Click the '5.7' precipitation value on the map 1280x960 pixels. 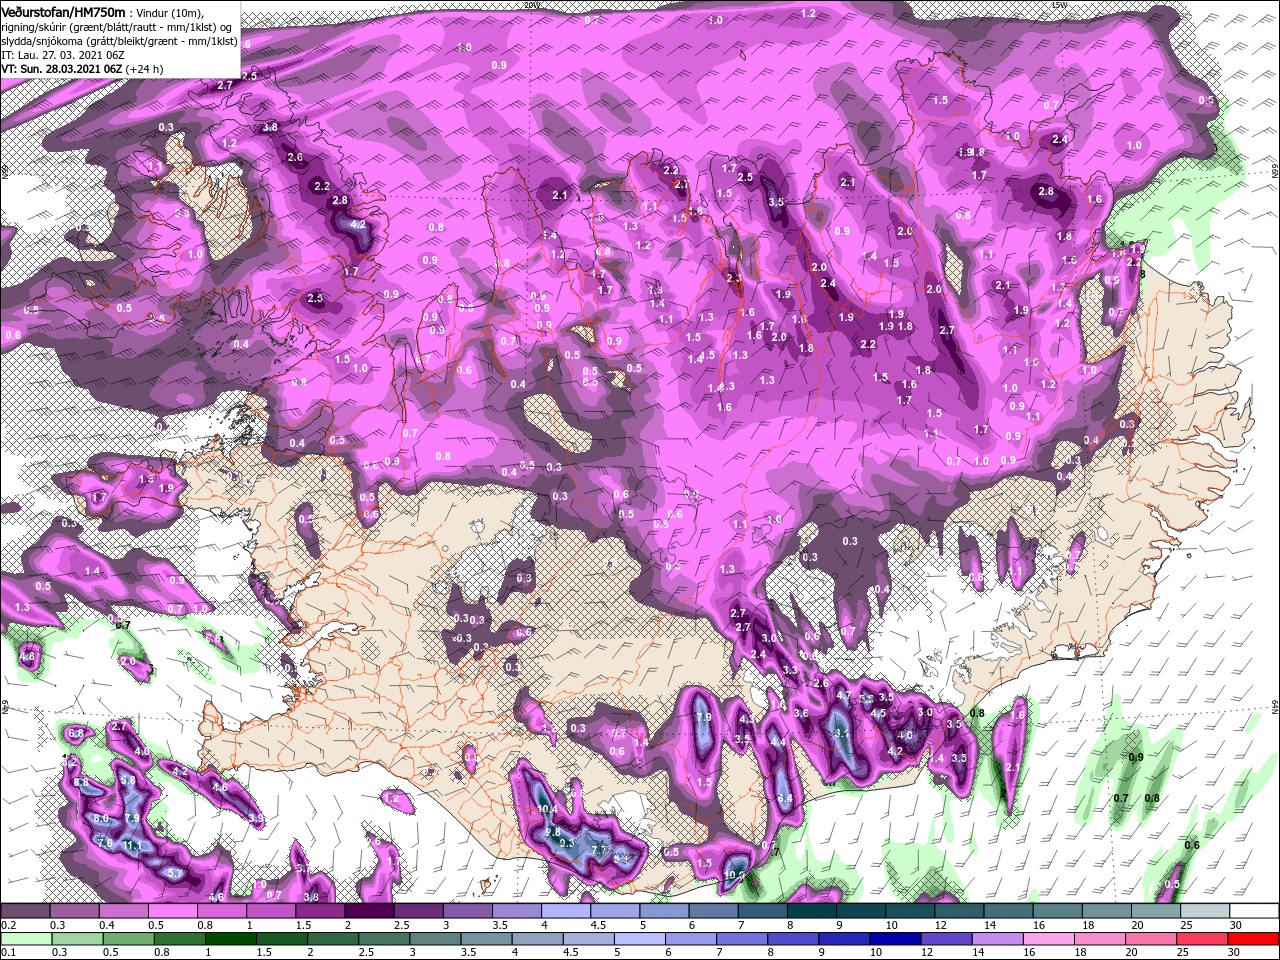pos(175,873)
